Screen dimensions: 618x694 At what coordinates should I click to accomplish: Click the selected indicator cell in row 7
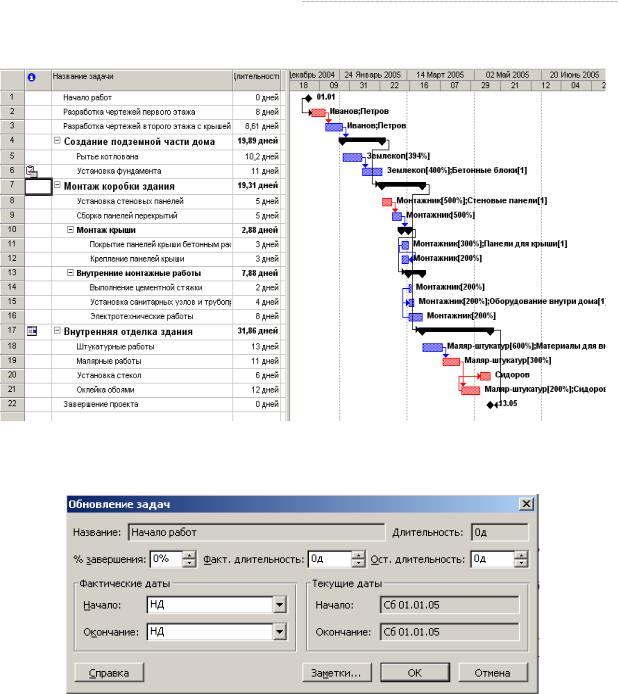coord(39,186)
